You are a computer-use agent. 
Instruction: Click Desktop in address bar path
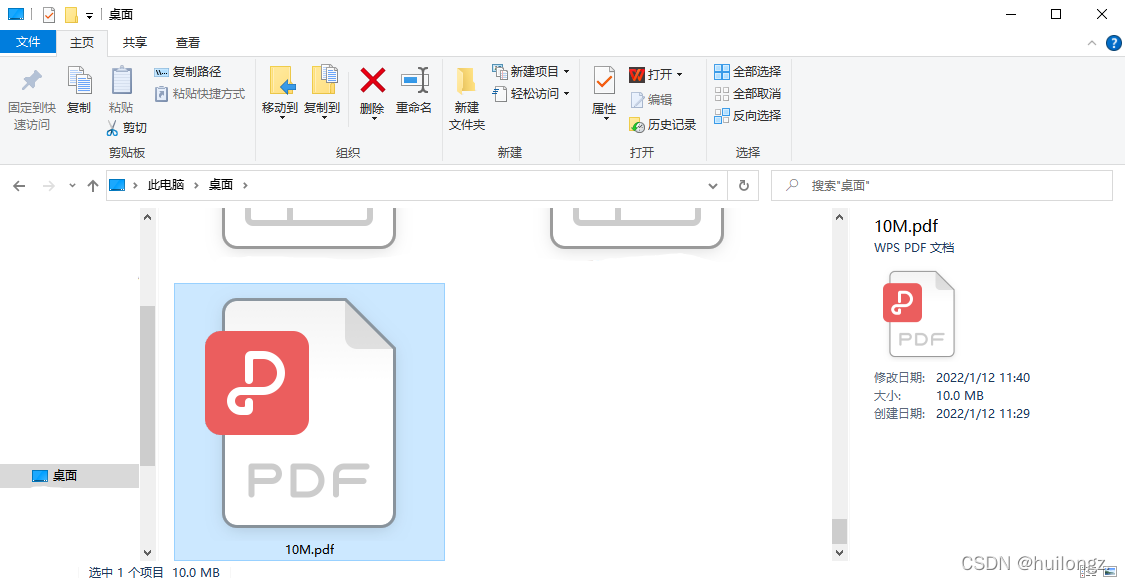pos(221,185)
